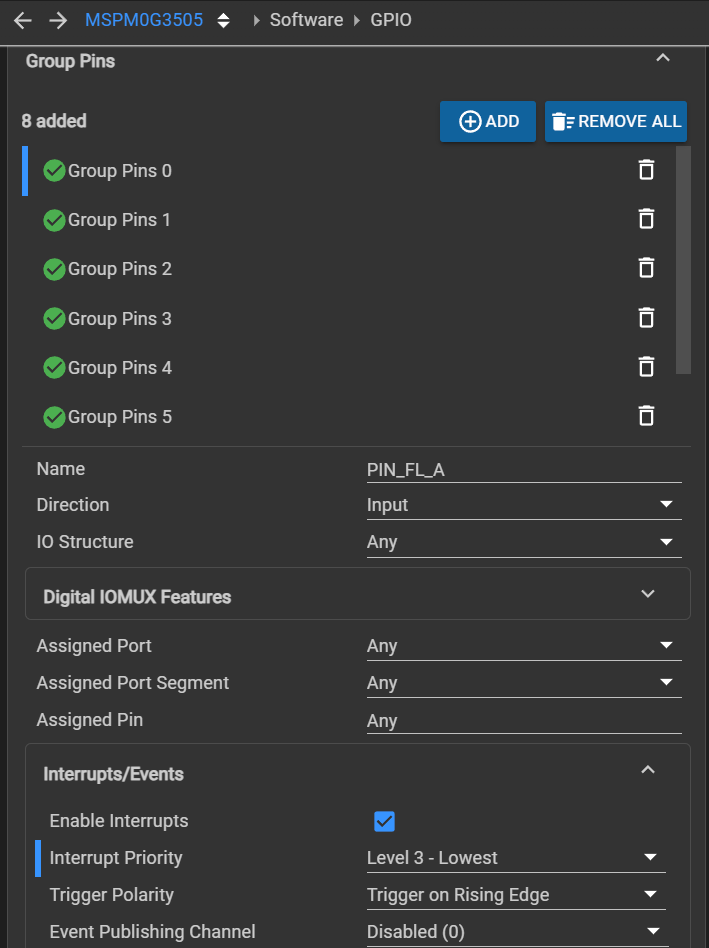Image resolution: width=709 pixels, height=948 pixels.
Task: Collapse the Interrupts/Events section
Action: point(648,770)
